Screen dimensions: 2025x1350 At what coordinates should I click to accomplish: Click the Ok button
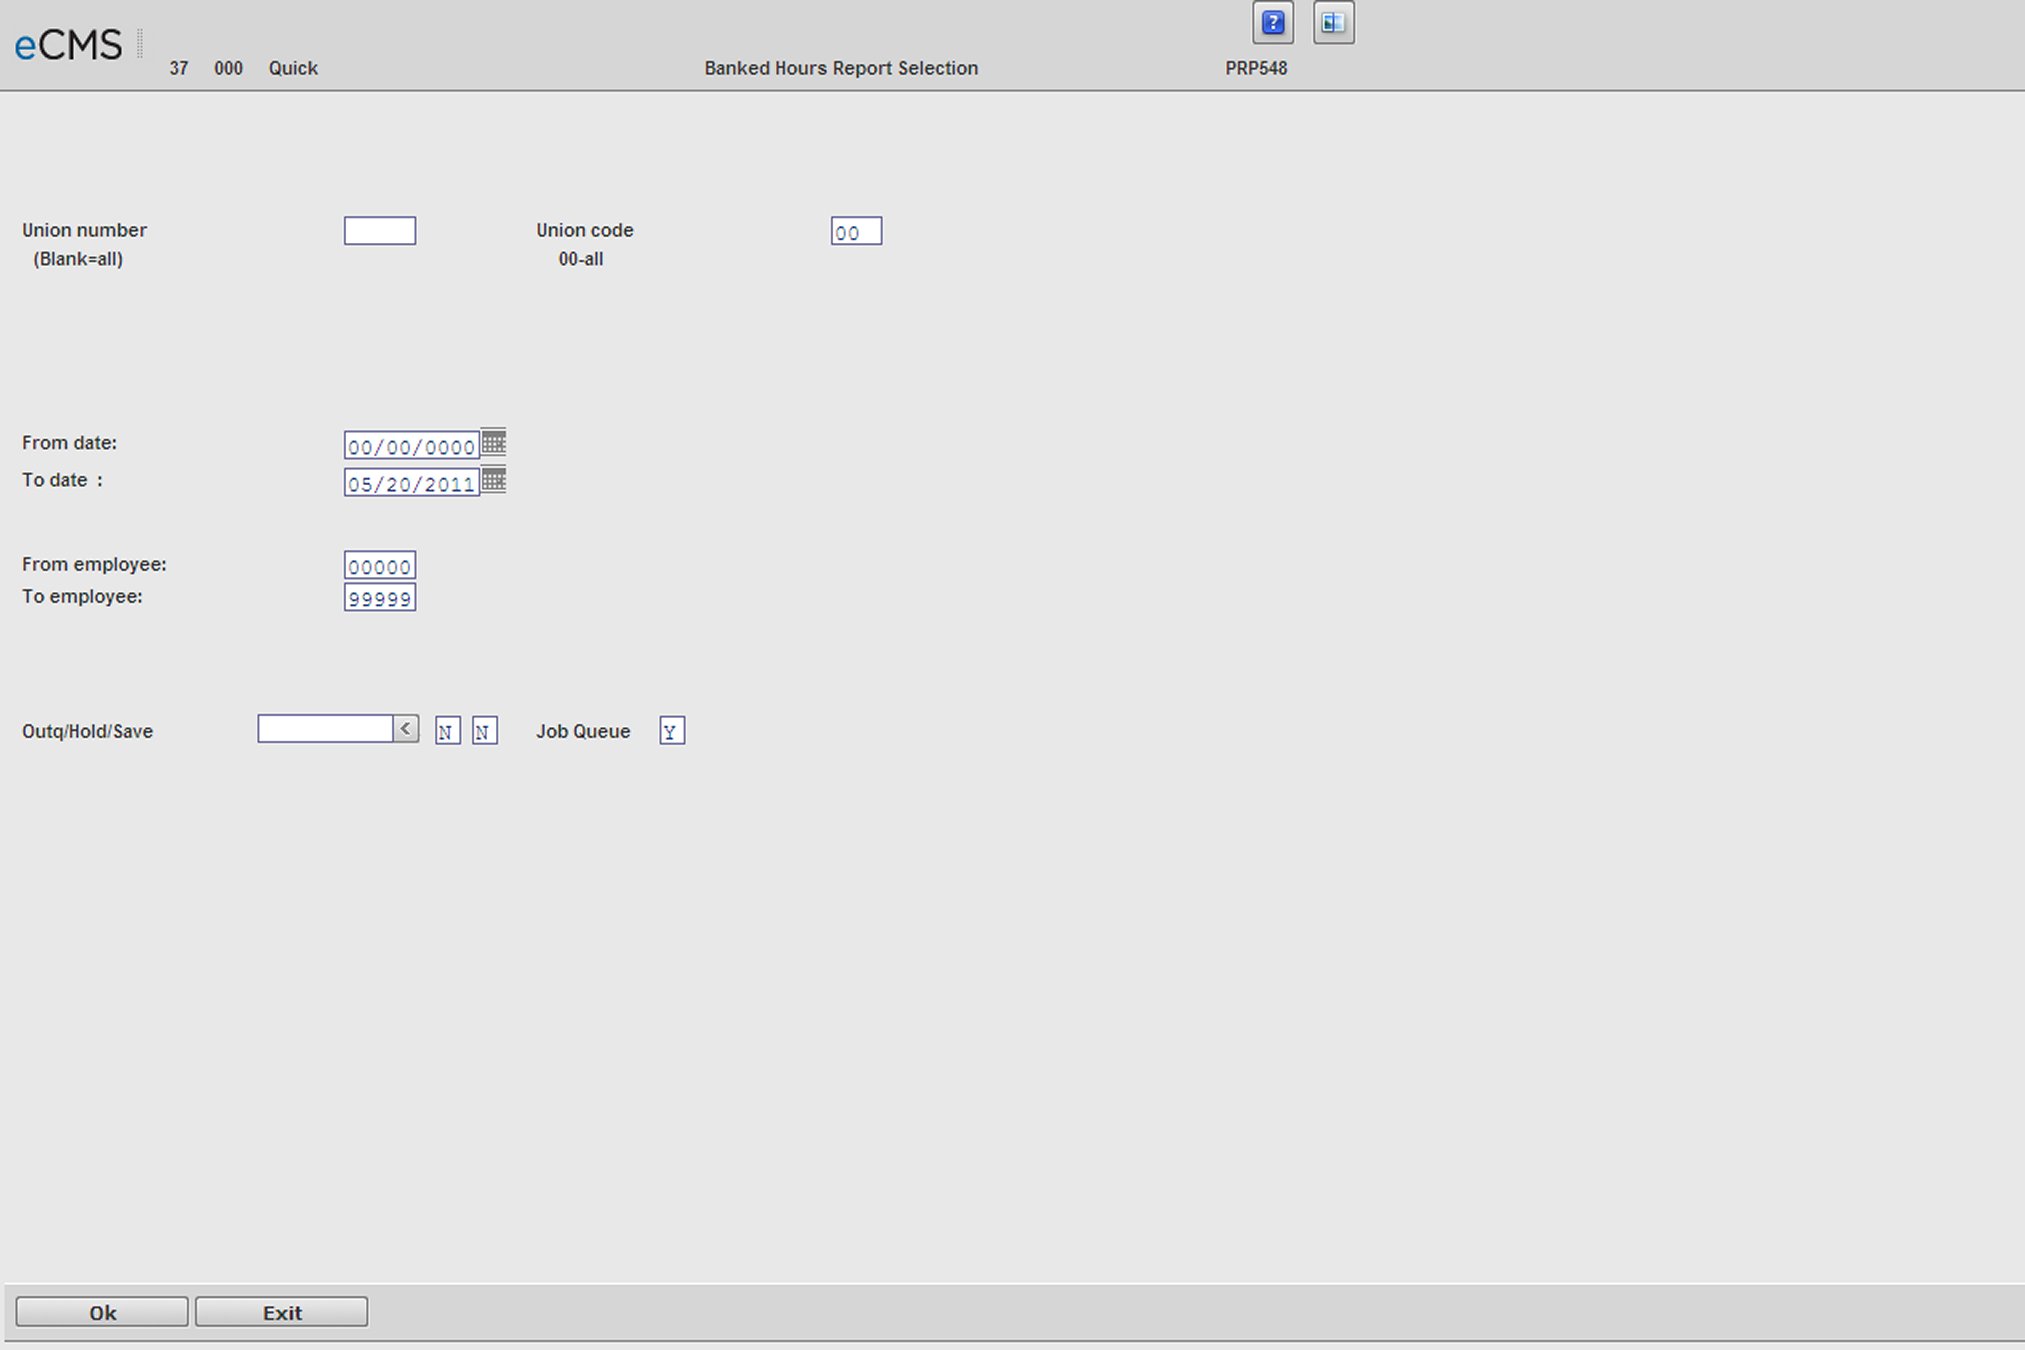(102, 1312)
